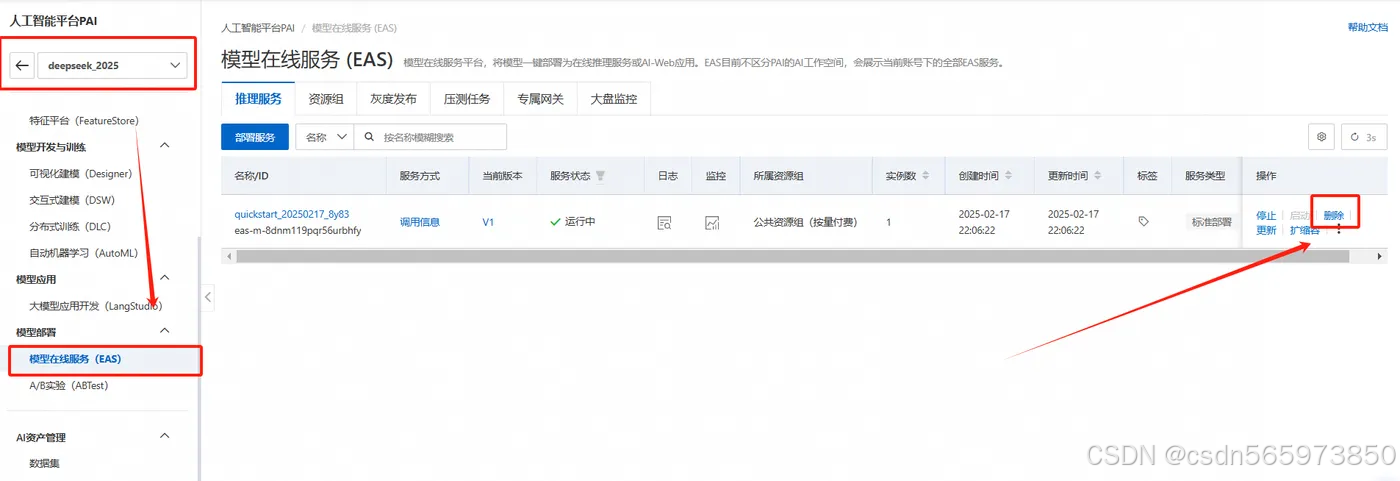Collapse the 模型开发与训练 section
Viewport: 1400px width, 481px height.
click(165, 146)
